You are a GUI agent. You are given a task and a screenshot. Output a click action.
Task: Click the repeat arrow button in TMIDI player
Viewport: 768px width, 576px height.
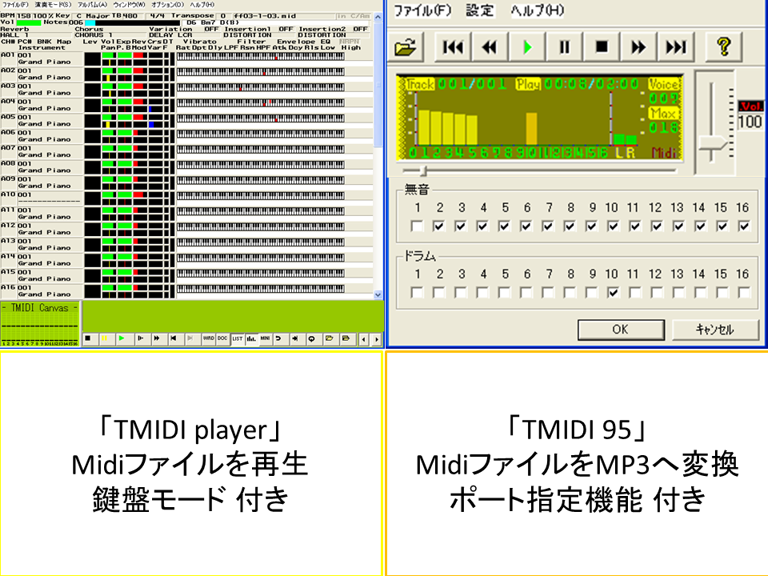click(279, 338)
